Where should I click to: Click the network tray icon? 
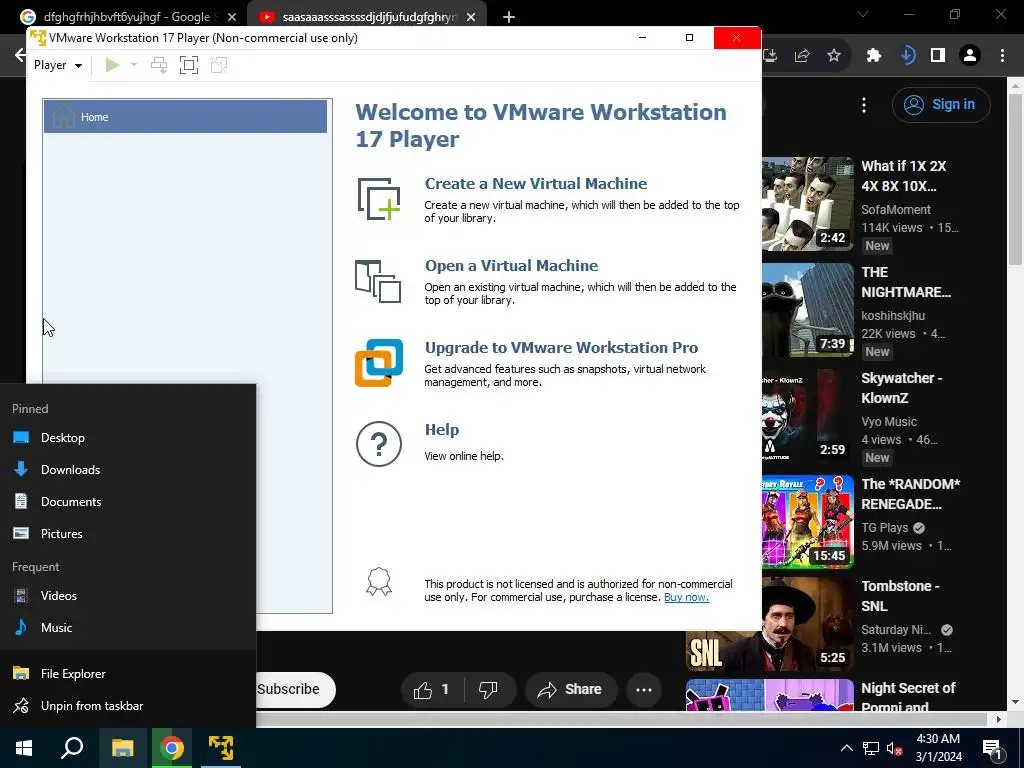click(x=871, y=748)
